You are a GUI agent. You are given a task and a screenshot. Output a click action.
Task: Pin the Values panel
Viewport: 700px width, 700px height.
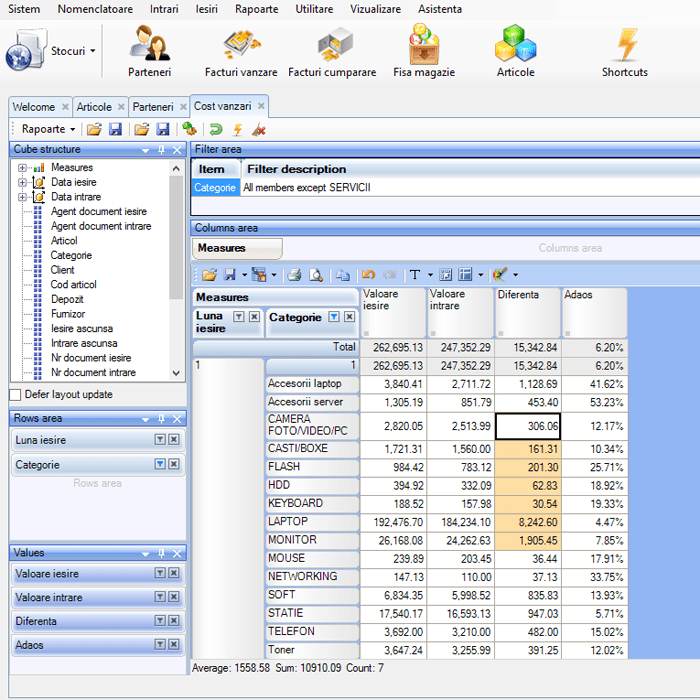[x=162, y=554]
